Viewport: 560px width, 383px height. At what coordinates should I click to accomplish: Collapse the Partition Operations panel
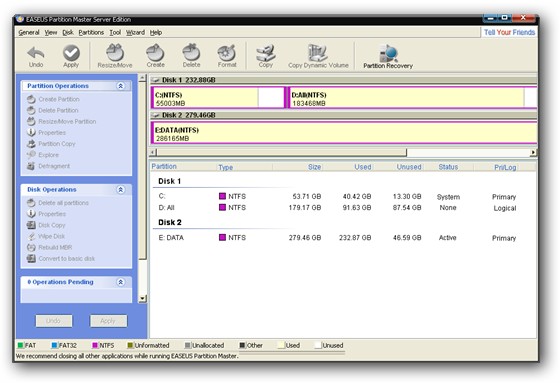tap(121, 86)
